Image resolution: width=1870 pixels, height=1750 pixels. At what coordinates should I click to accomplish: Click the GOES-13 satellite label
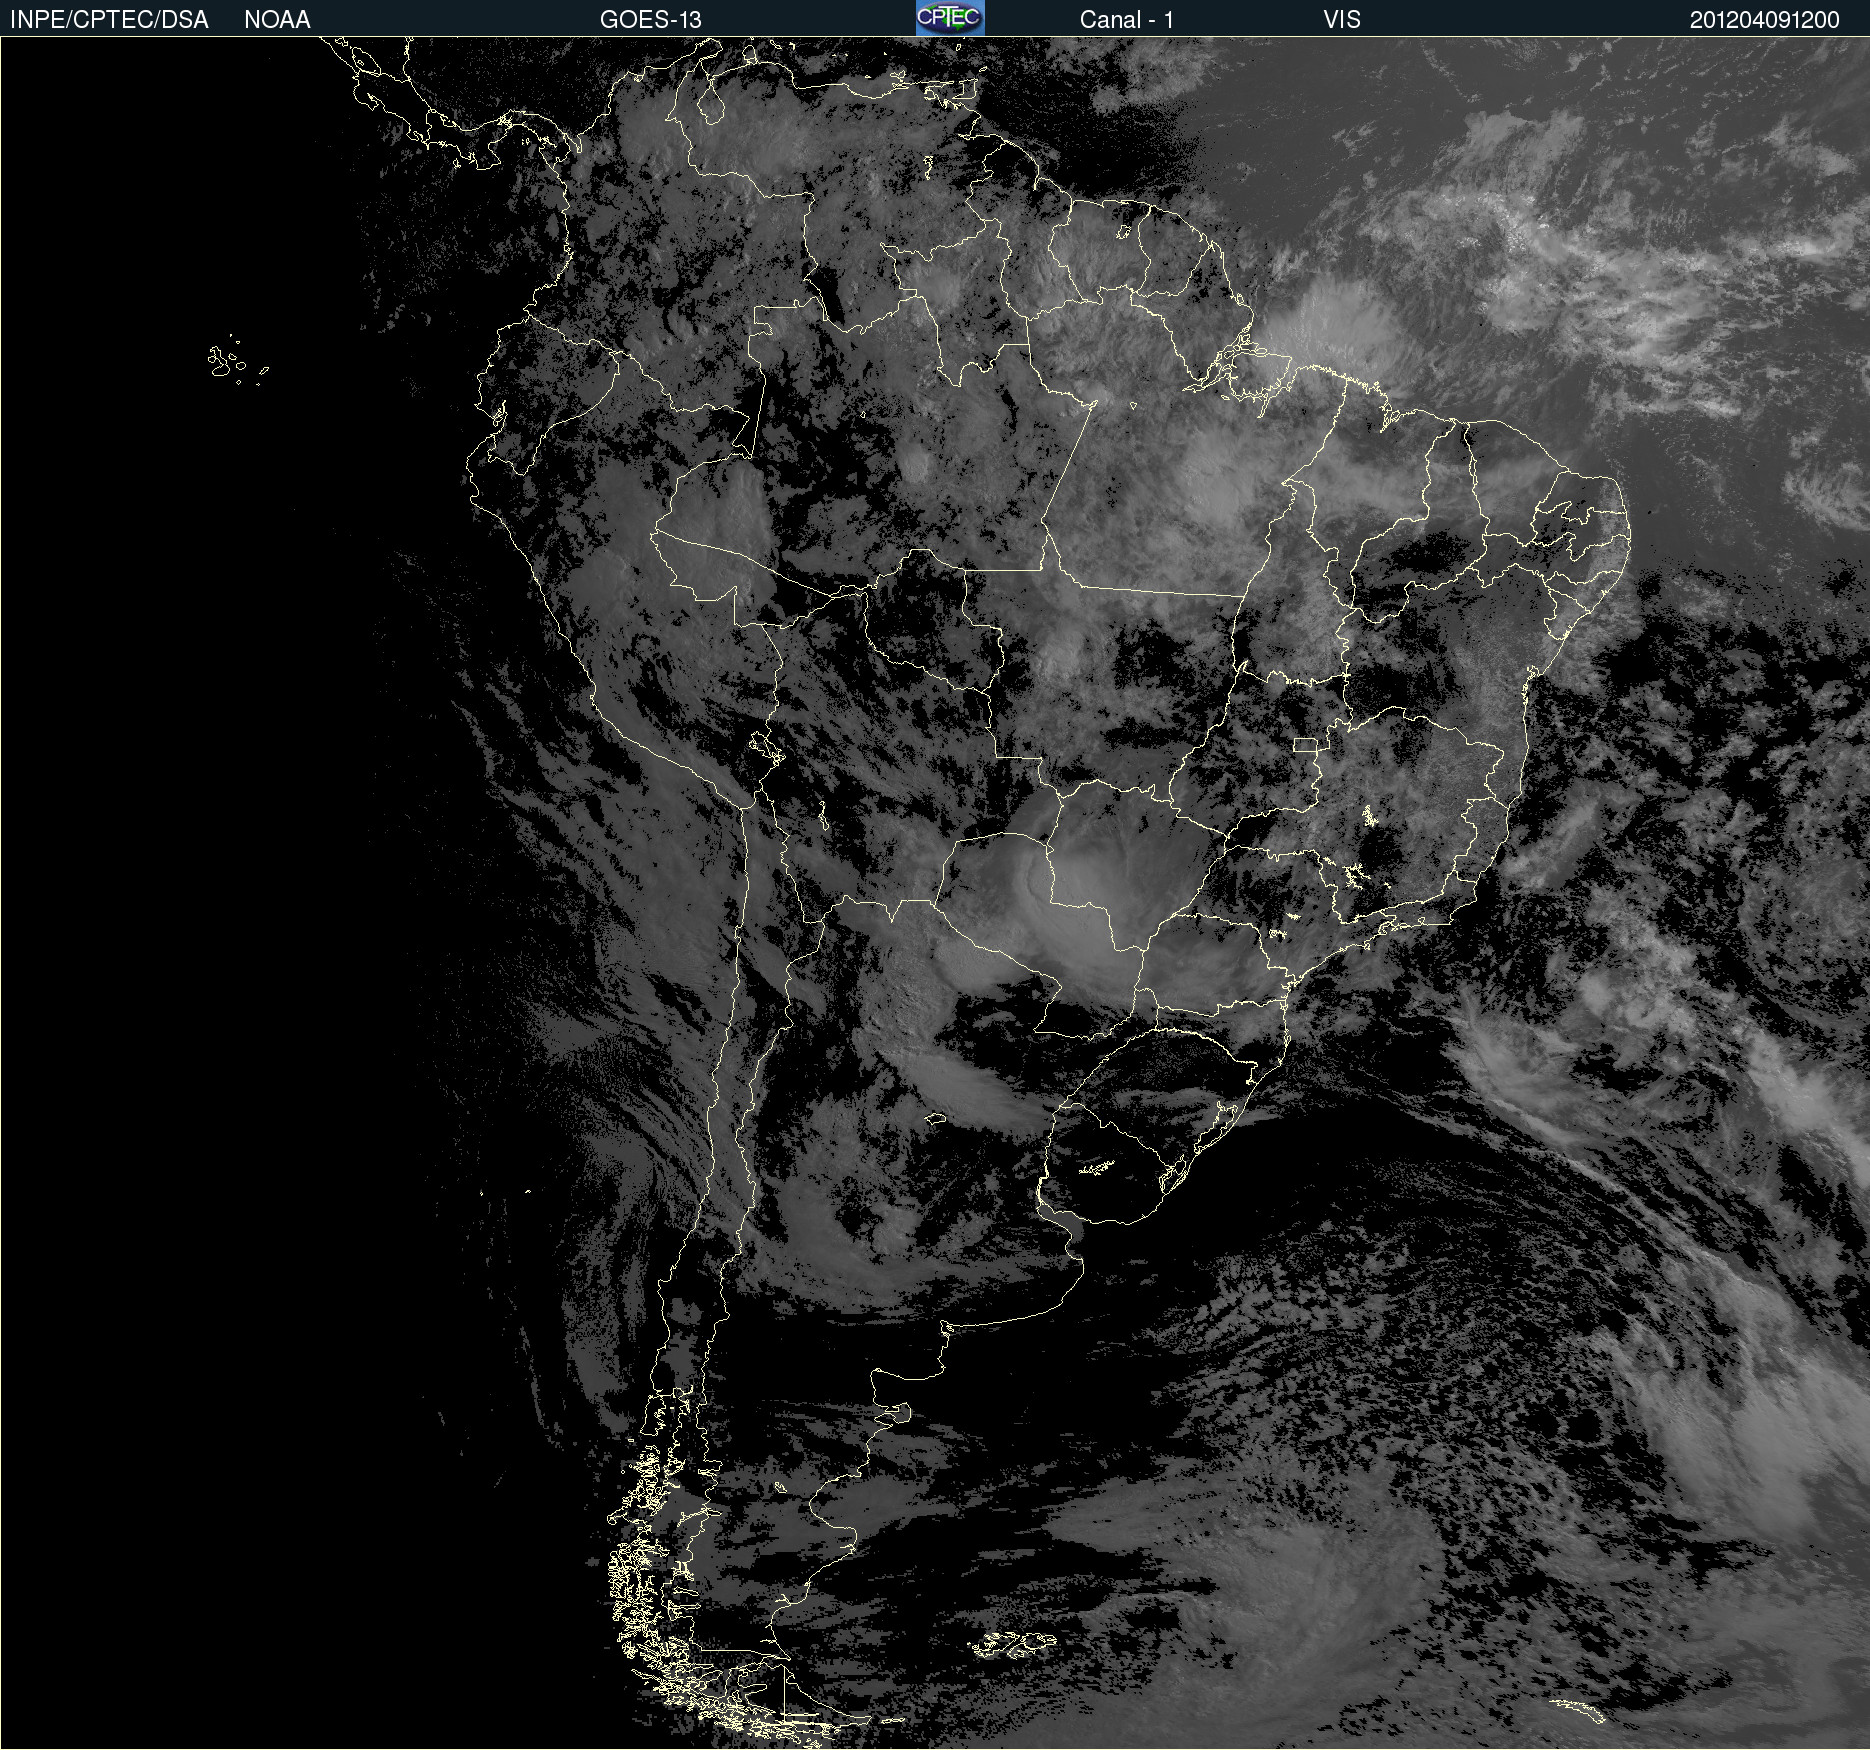(651, 20)
